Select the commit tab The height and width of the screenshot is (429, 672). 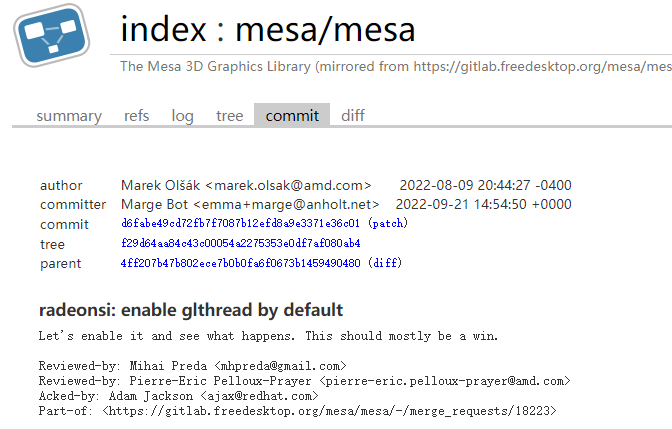pyautogui.click(x=292, y=115)
